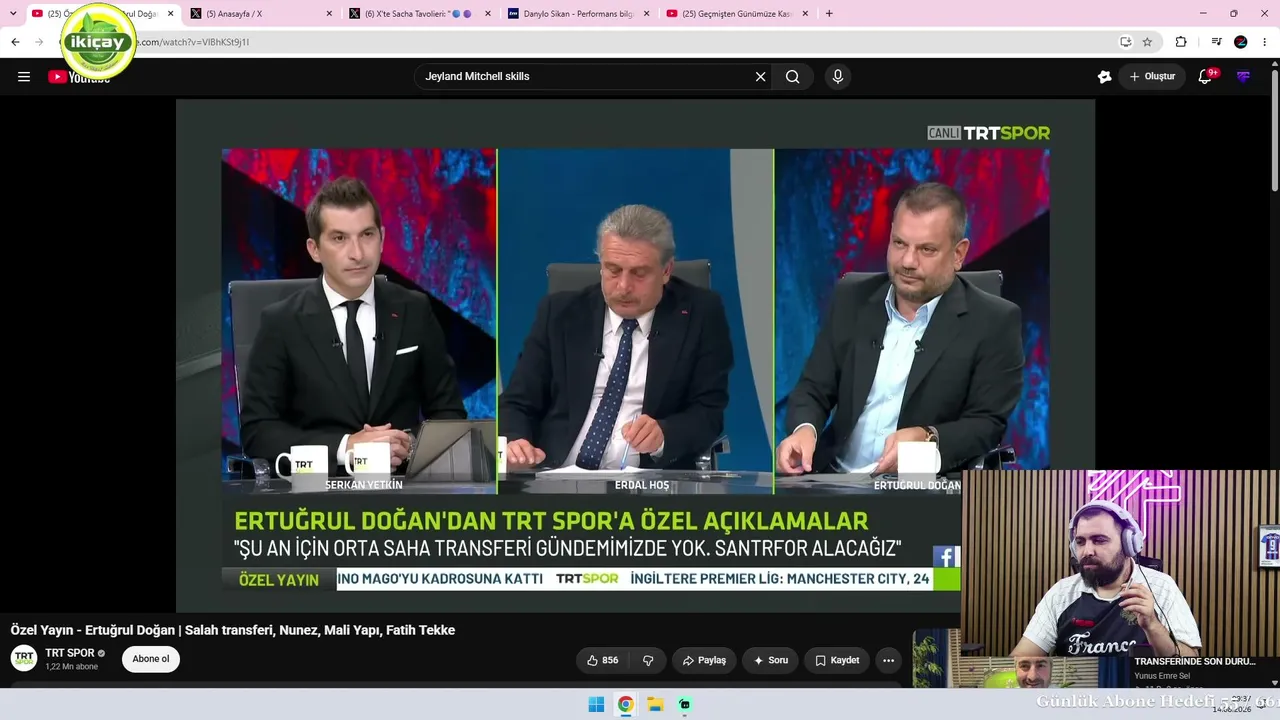Like the video with 856 likes
Viewport: 1280px width, 720px height.
pos(602,660)
